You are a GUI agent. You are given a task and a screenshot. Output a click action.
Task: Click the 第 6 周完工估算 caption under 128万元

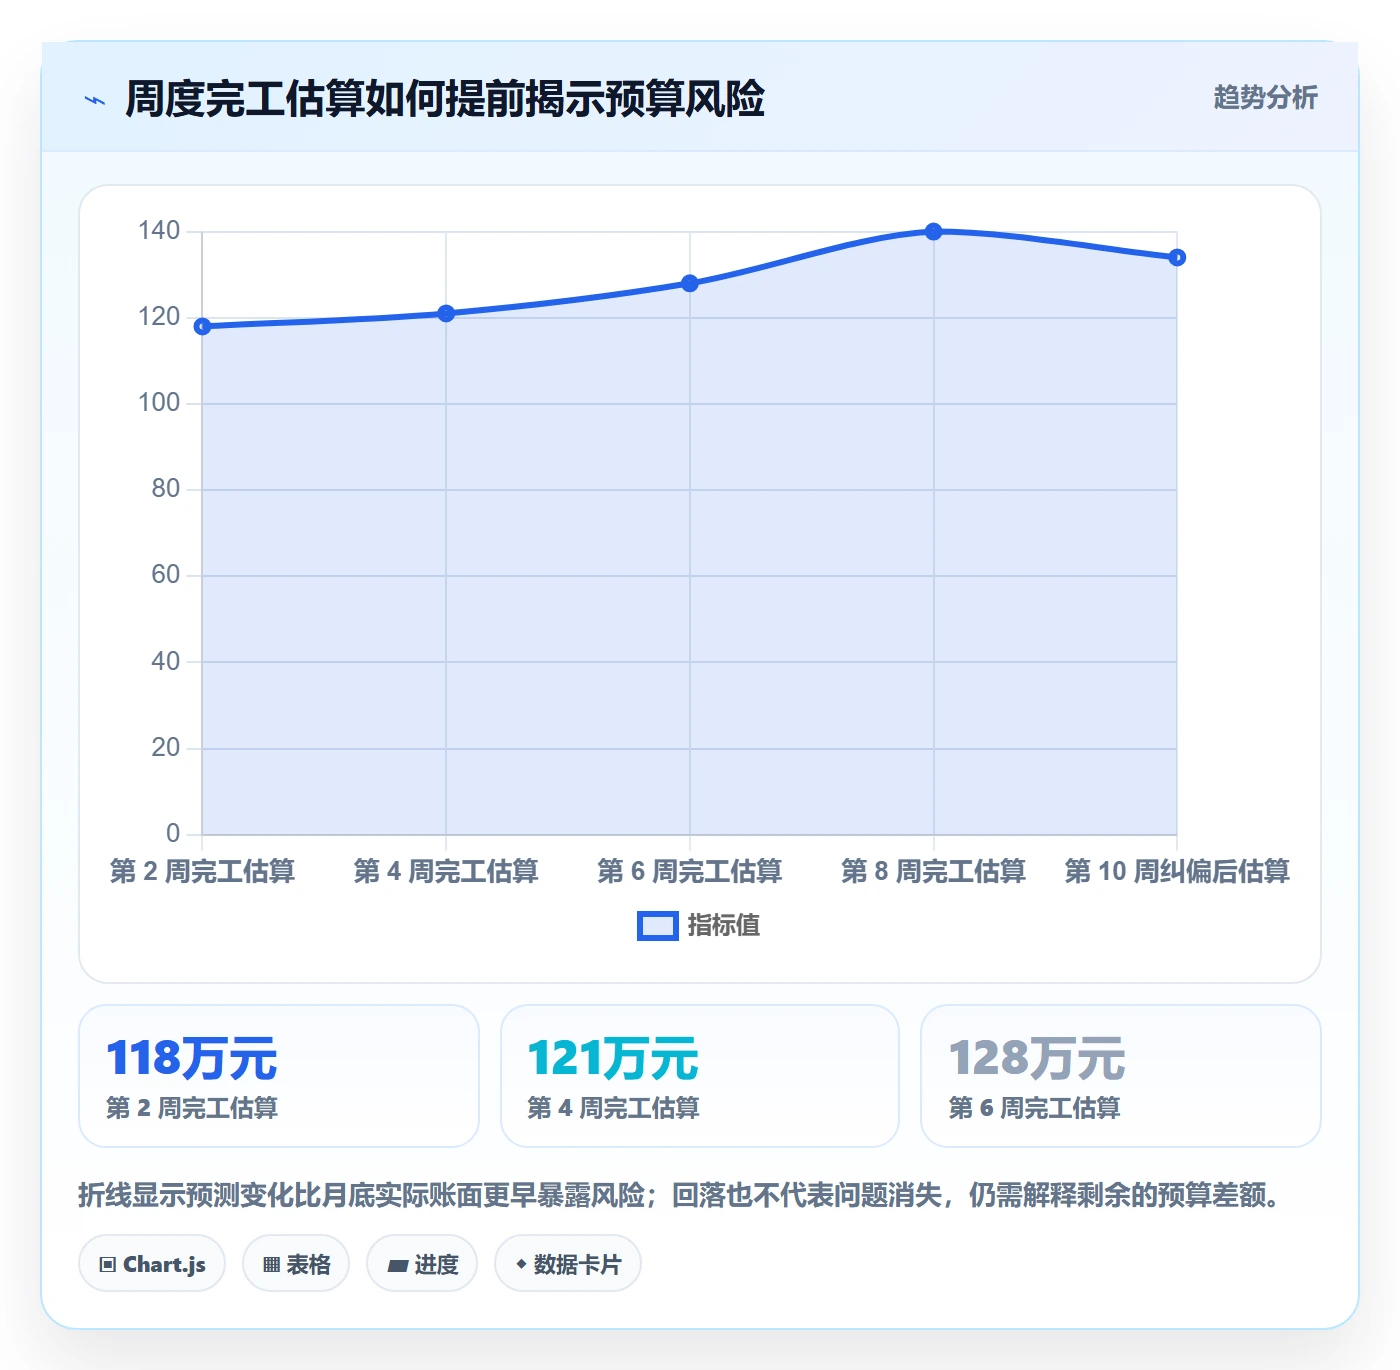(x=1034, y=1108)
